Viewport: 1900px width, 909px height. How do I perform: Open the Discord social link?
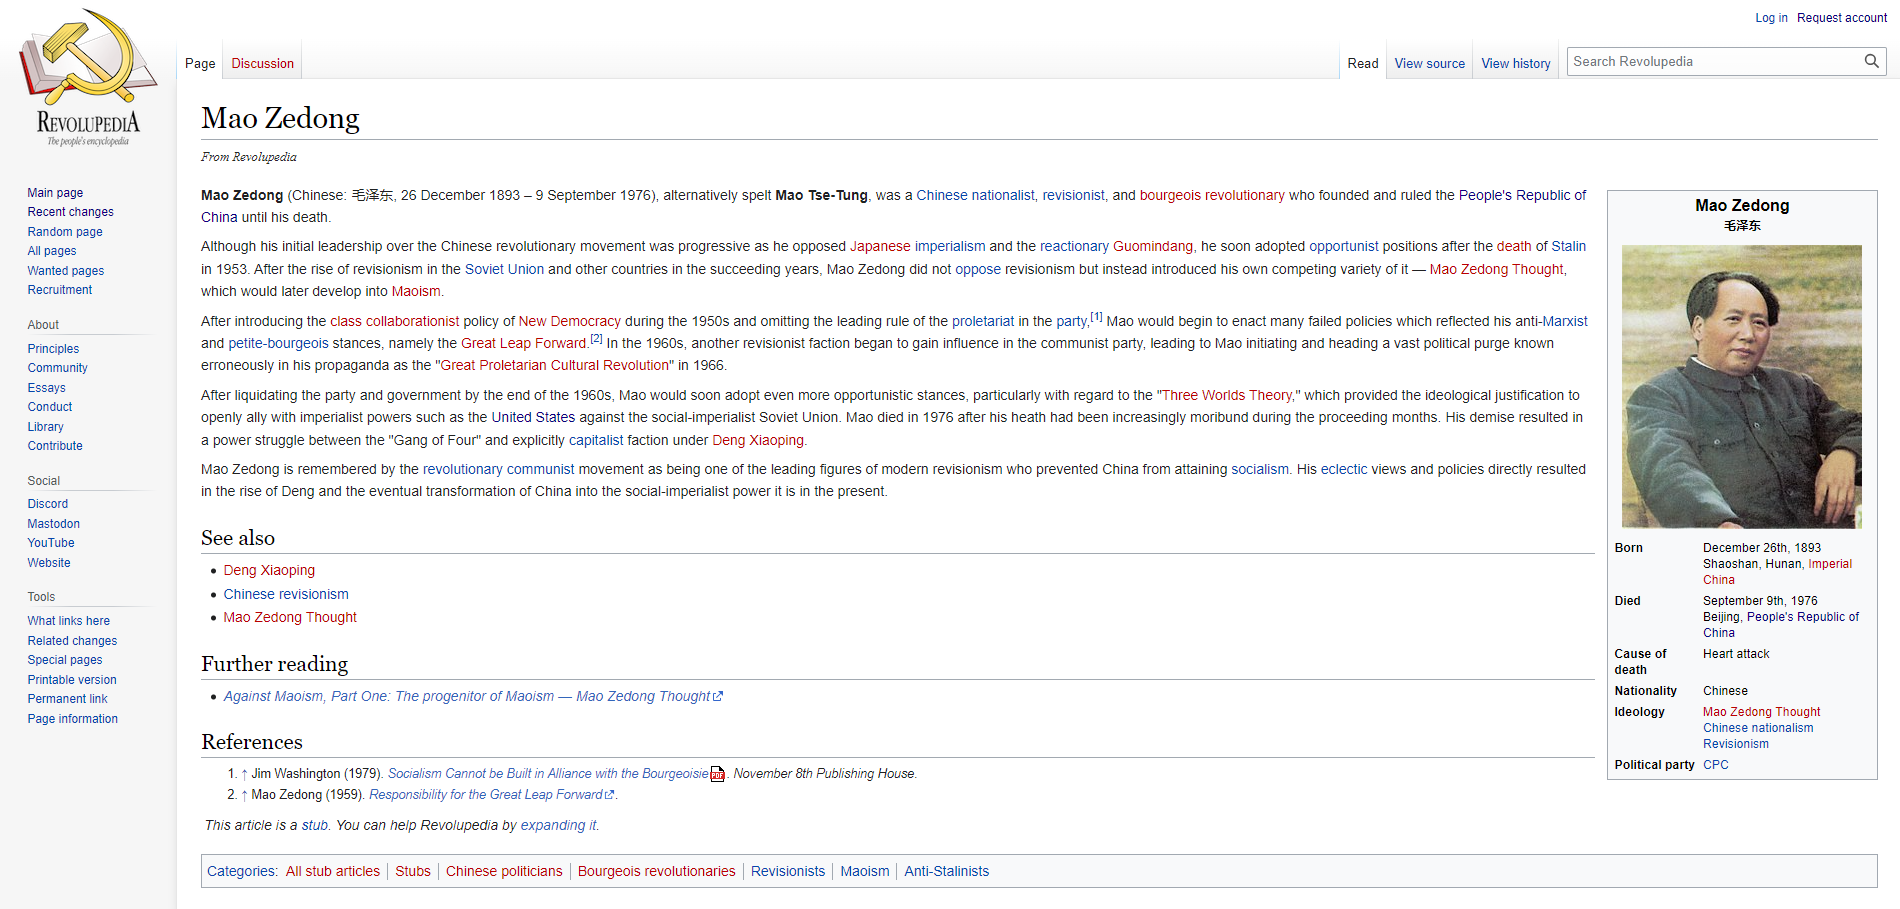coord(48,504)
